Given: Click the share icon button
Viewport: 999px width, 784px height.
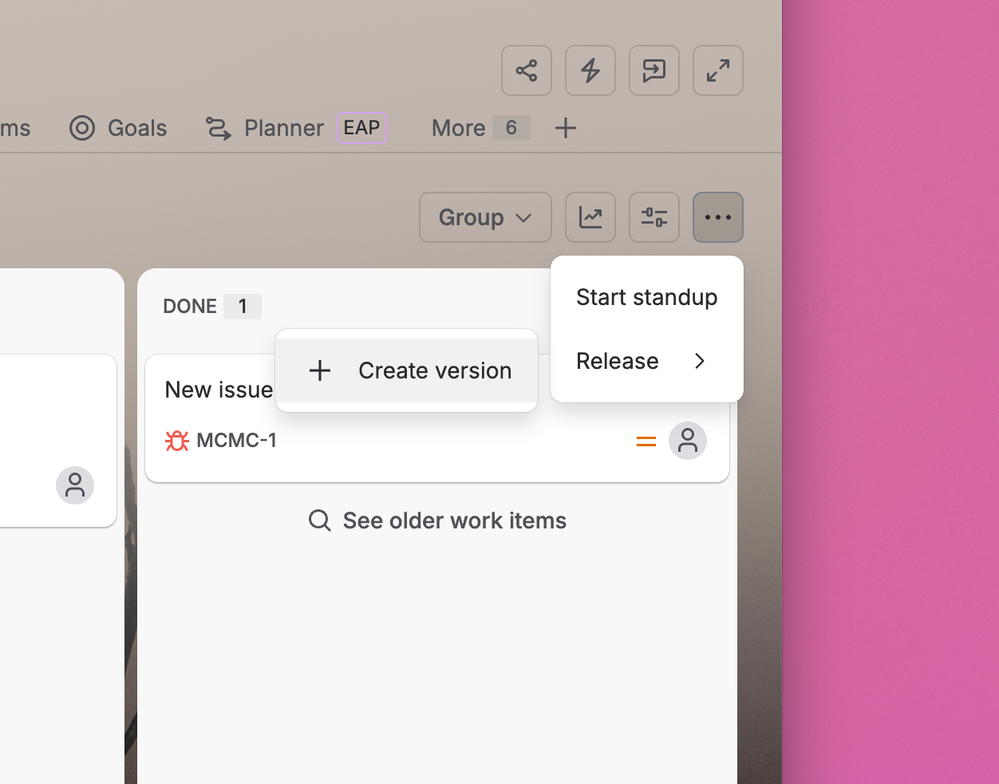Looking at the screenshot, I should [x=526, y=70].
